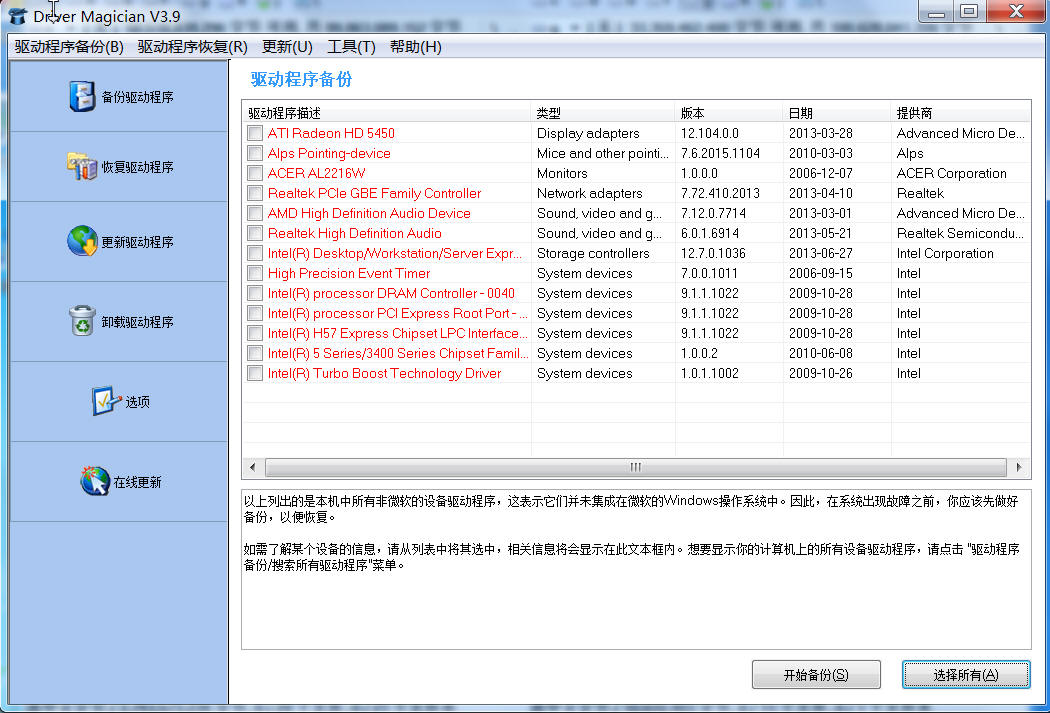Open the 工具(T) menu
Viewport: 1050px width, 713px height.
[x=351, y=47]
